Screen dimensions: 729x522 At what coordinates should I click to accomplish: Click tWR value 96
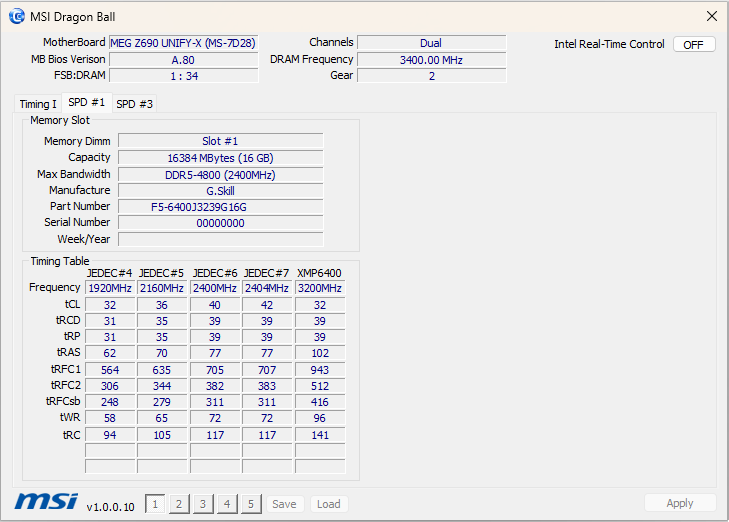click(320, 418)
